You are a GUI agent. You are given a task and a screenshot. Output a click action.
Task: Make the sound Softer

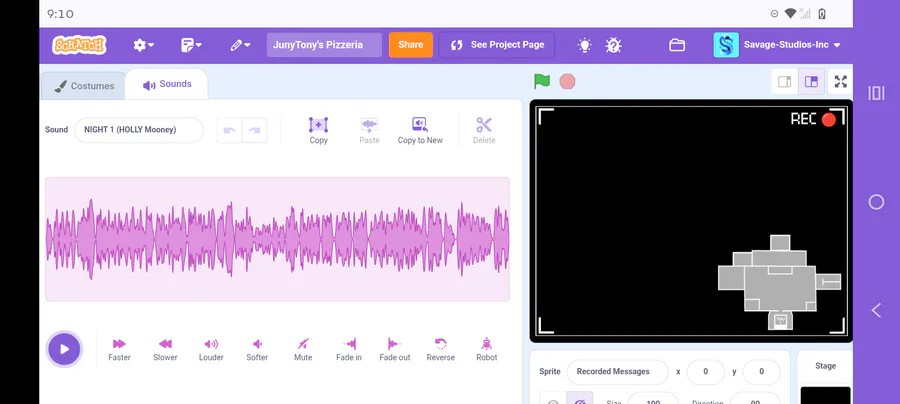[x=257, y=349]
